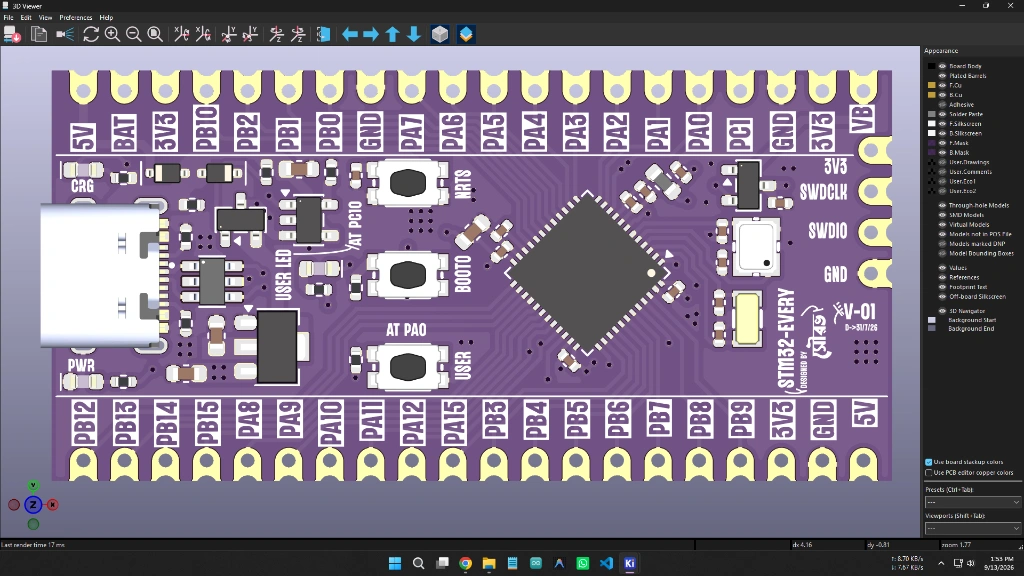The width and height of the screenshot is (1024, 576).
Task: Open VS Code from the taskbar
Action: point(606,563)
